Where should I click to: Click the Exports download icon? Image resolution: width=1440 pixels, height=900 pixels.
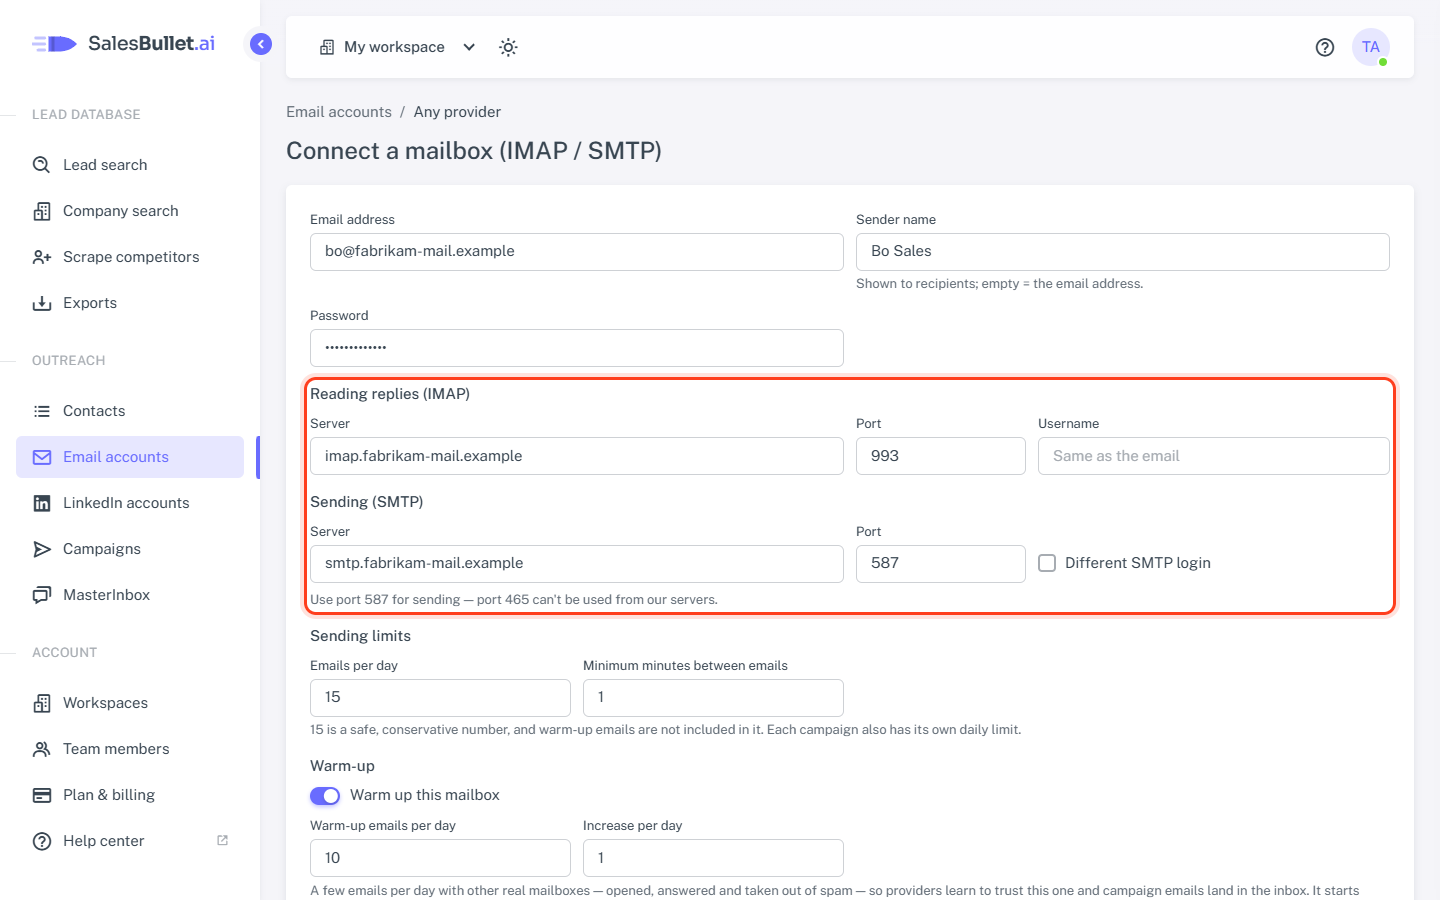point(42,303)
